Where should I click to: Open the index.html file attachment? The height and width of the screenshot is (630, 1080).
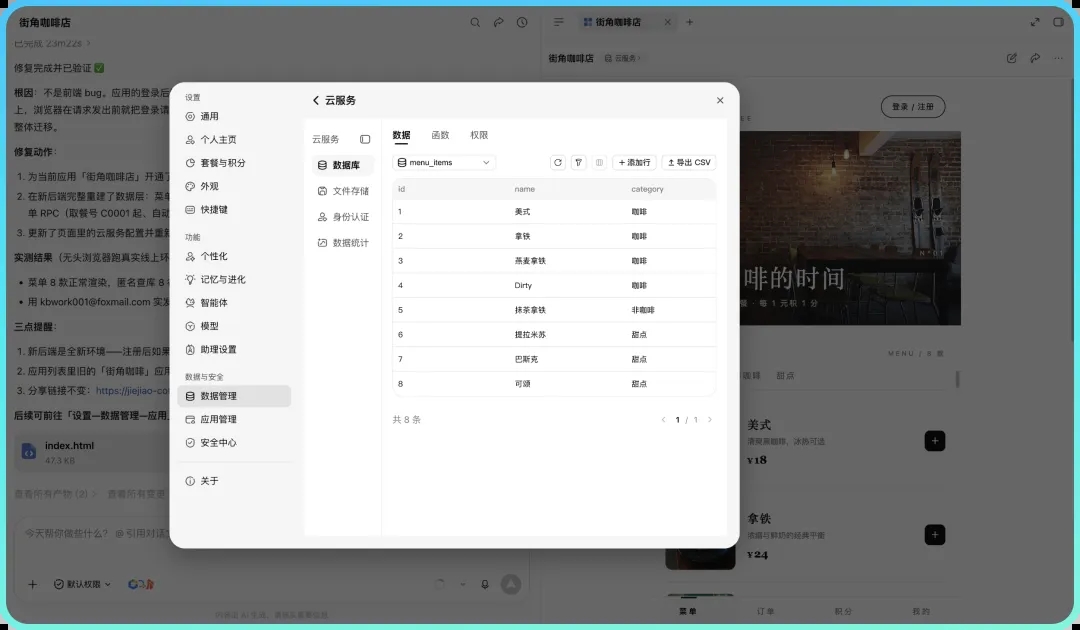coord(90,452)
